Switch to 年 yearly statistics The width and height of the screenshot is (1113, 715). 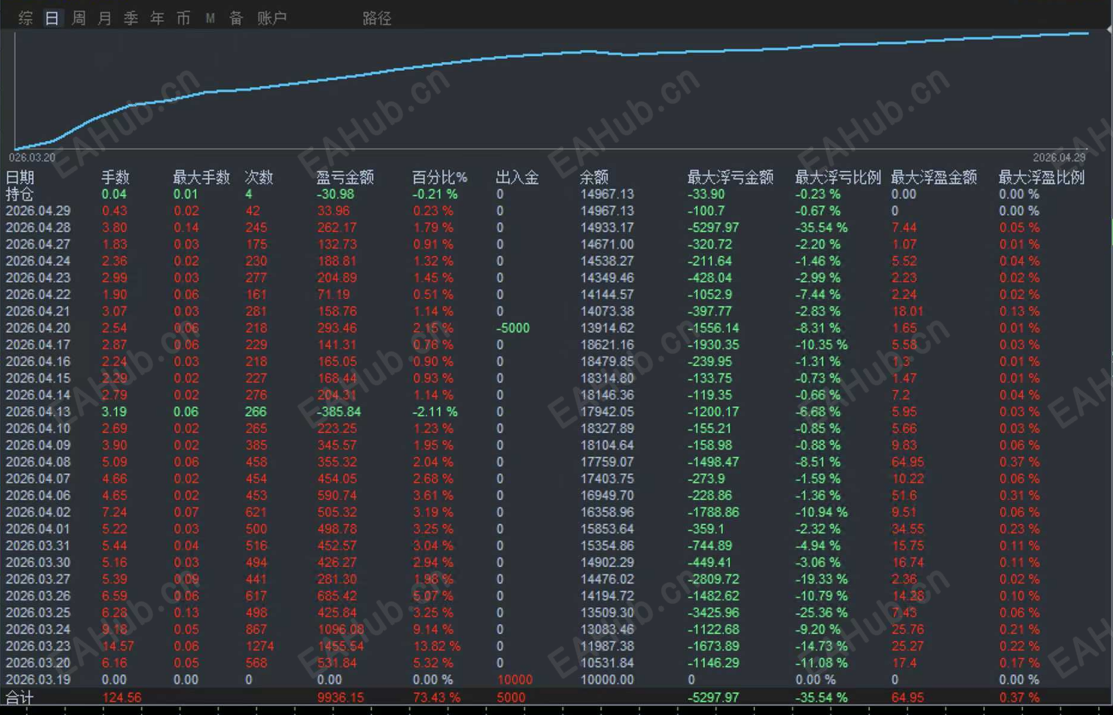155,17
